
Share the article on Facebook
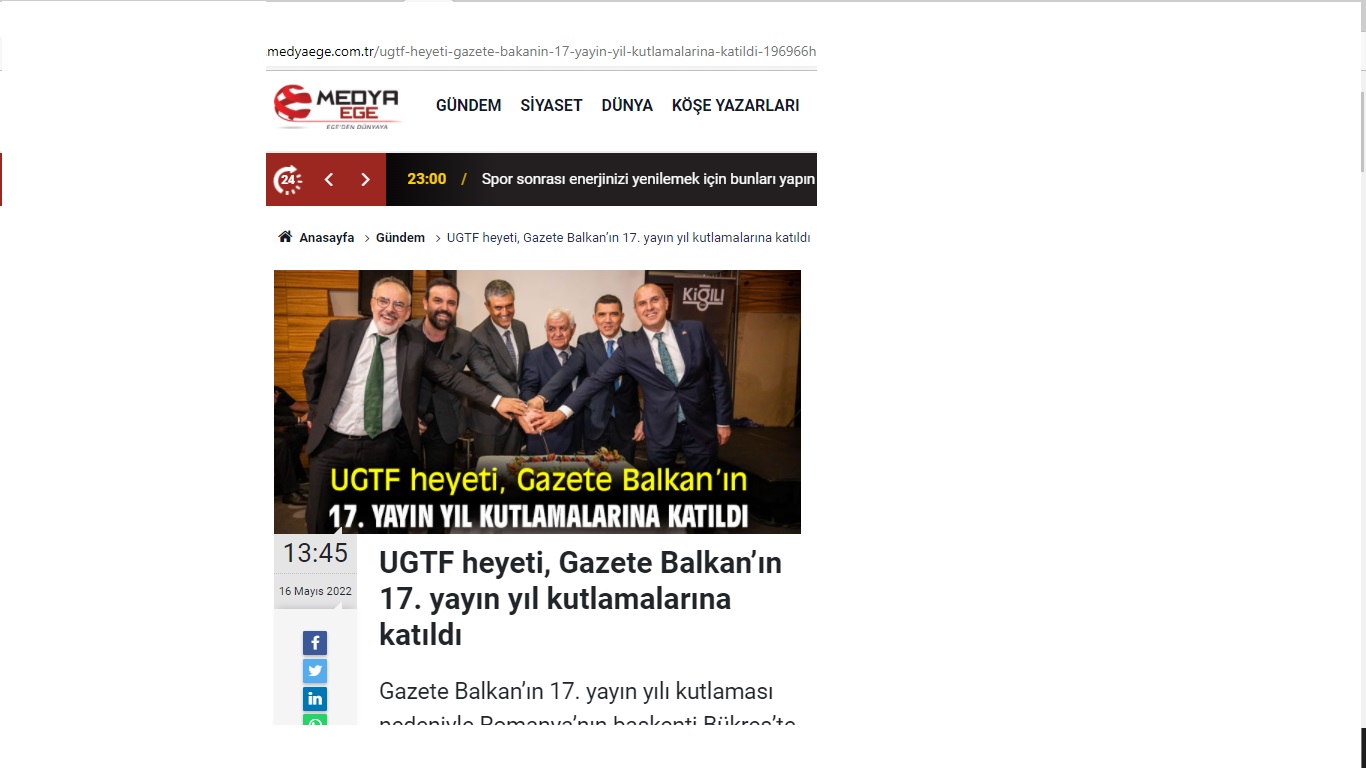click(315, 643)
